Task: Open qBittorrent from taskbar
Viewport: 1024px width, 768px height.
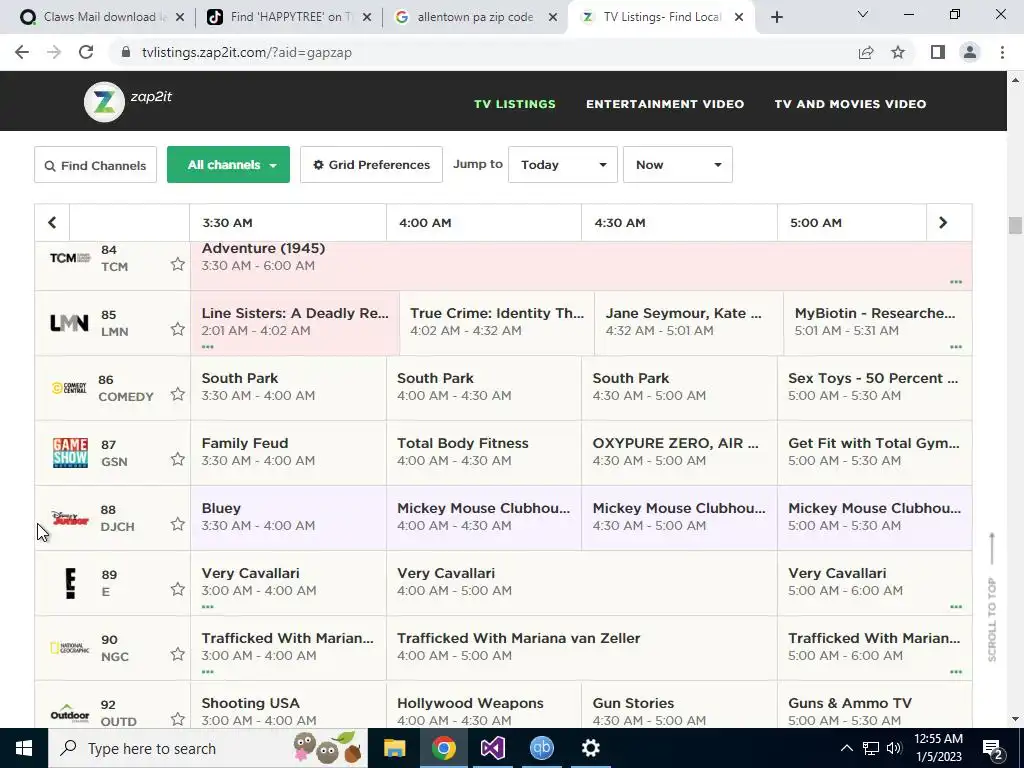Action: pos(541,748)
